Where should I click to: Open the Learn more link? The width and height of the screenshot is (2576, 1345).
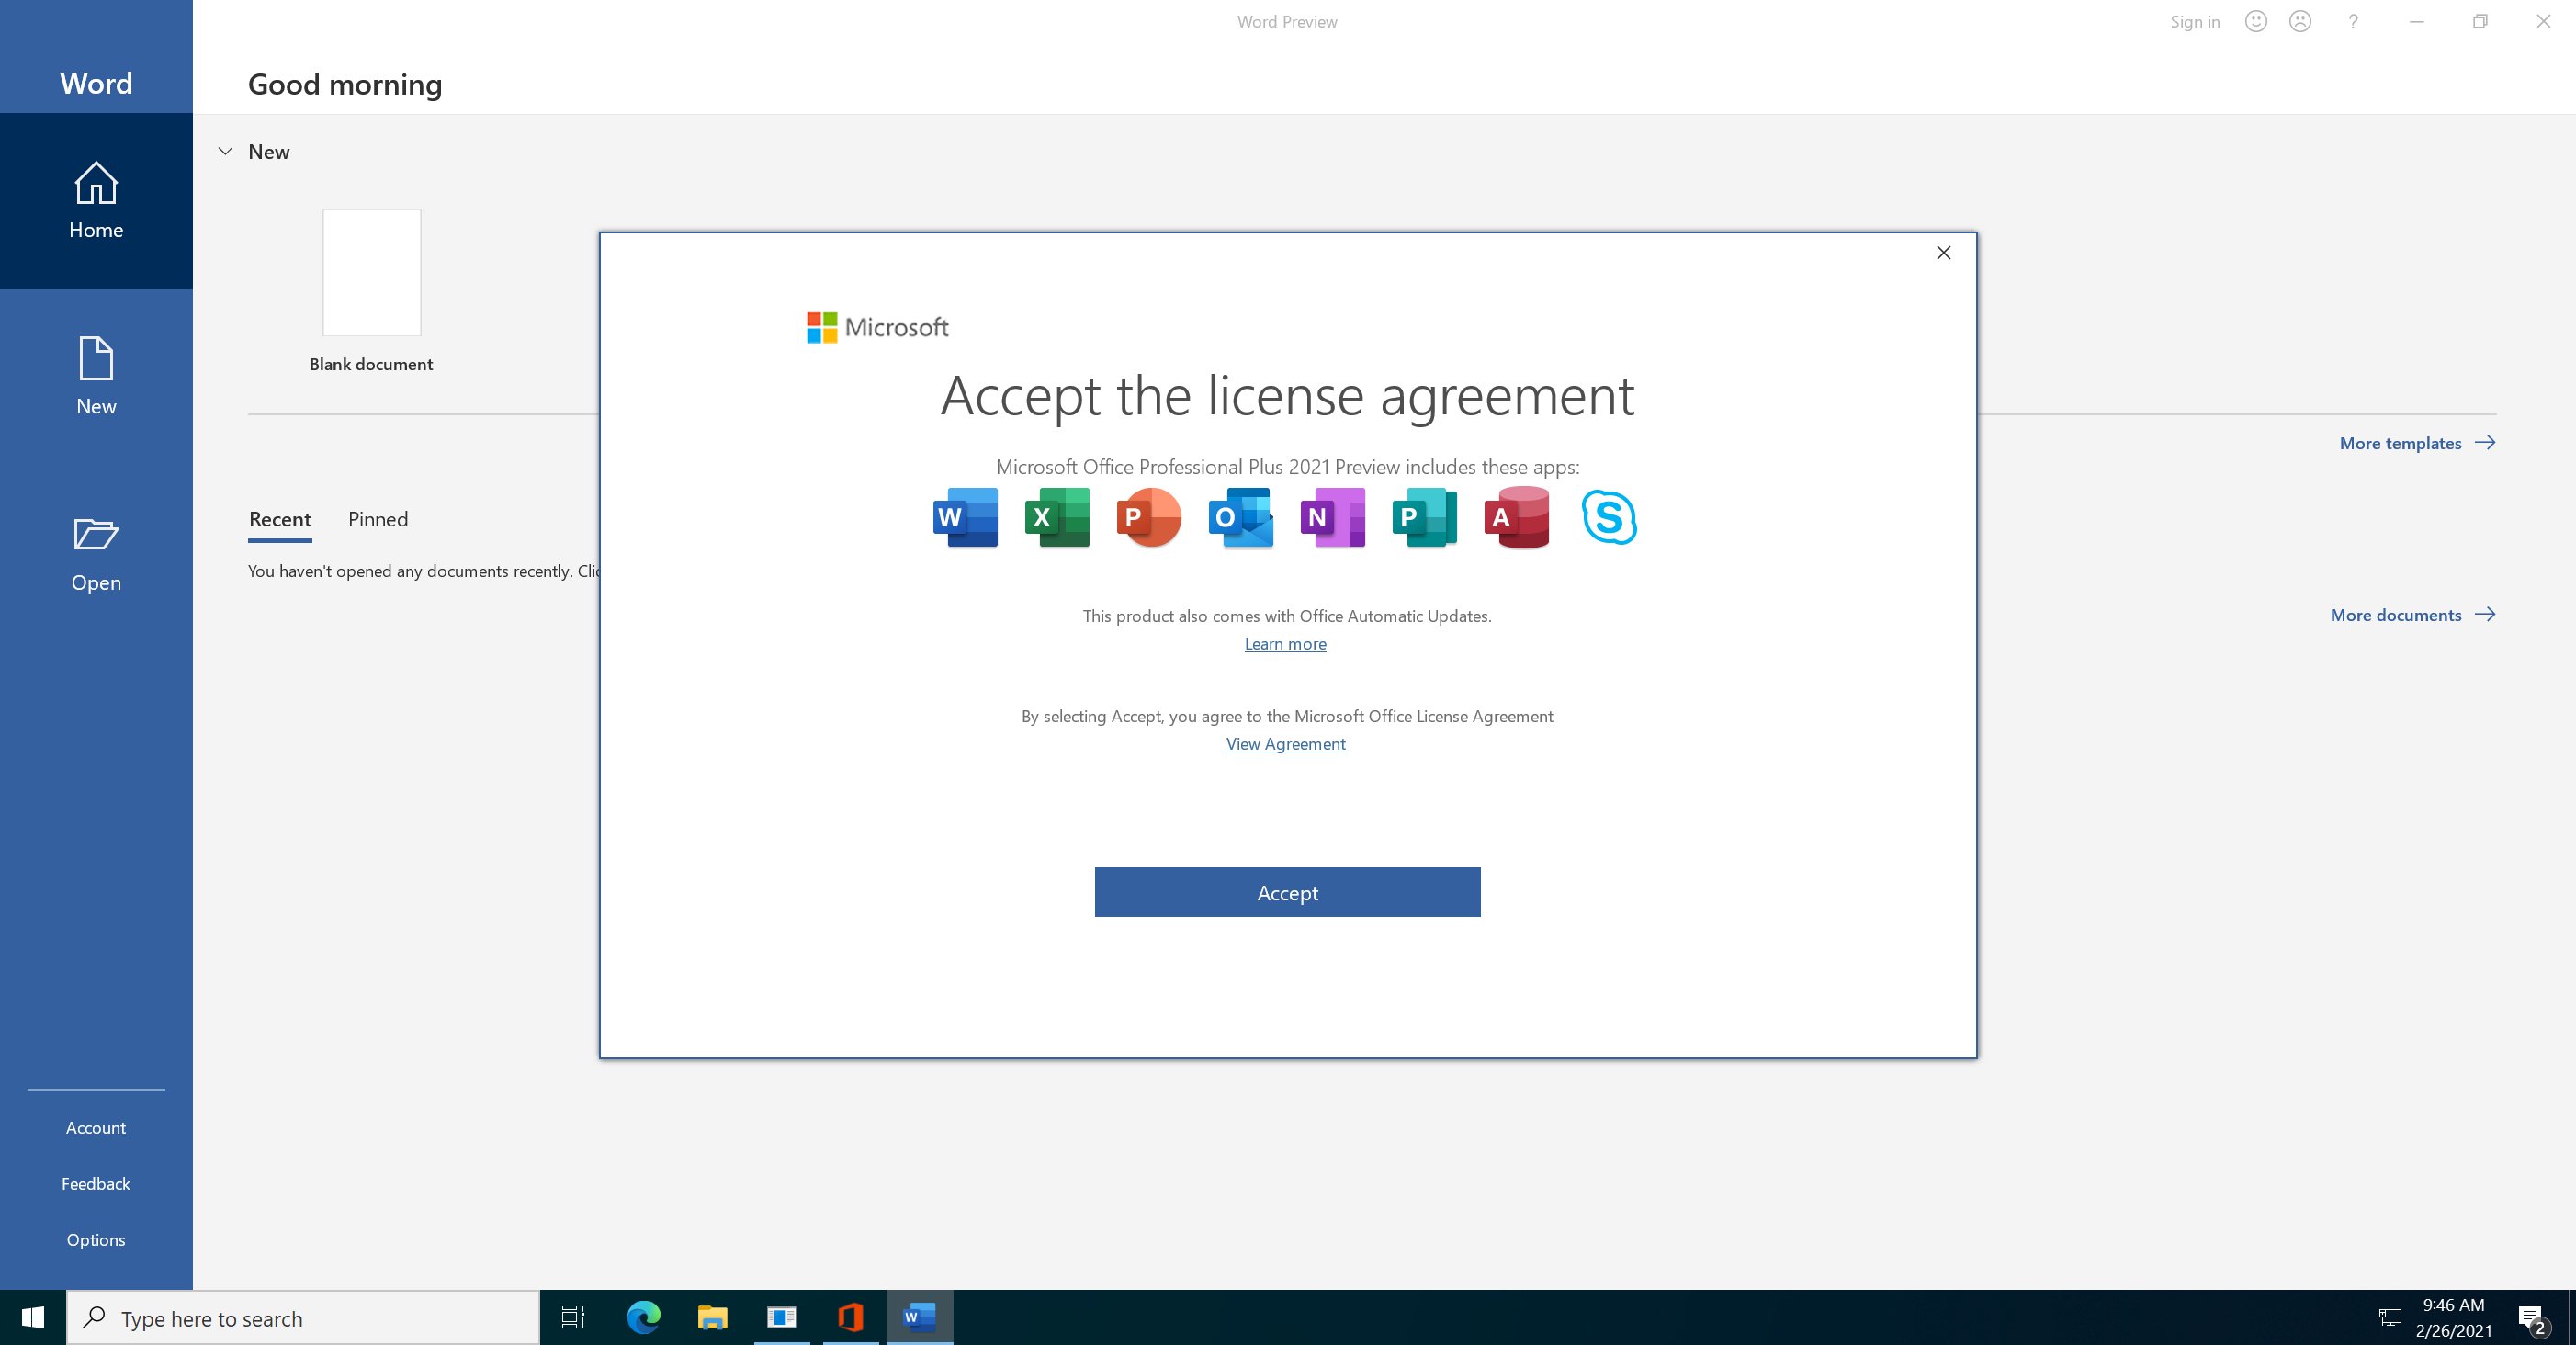1285,644
